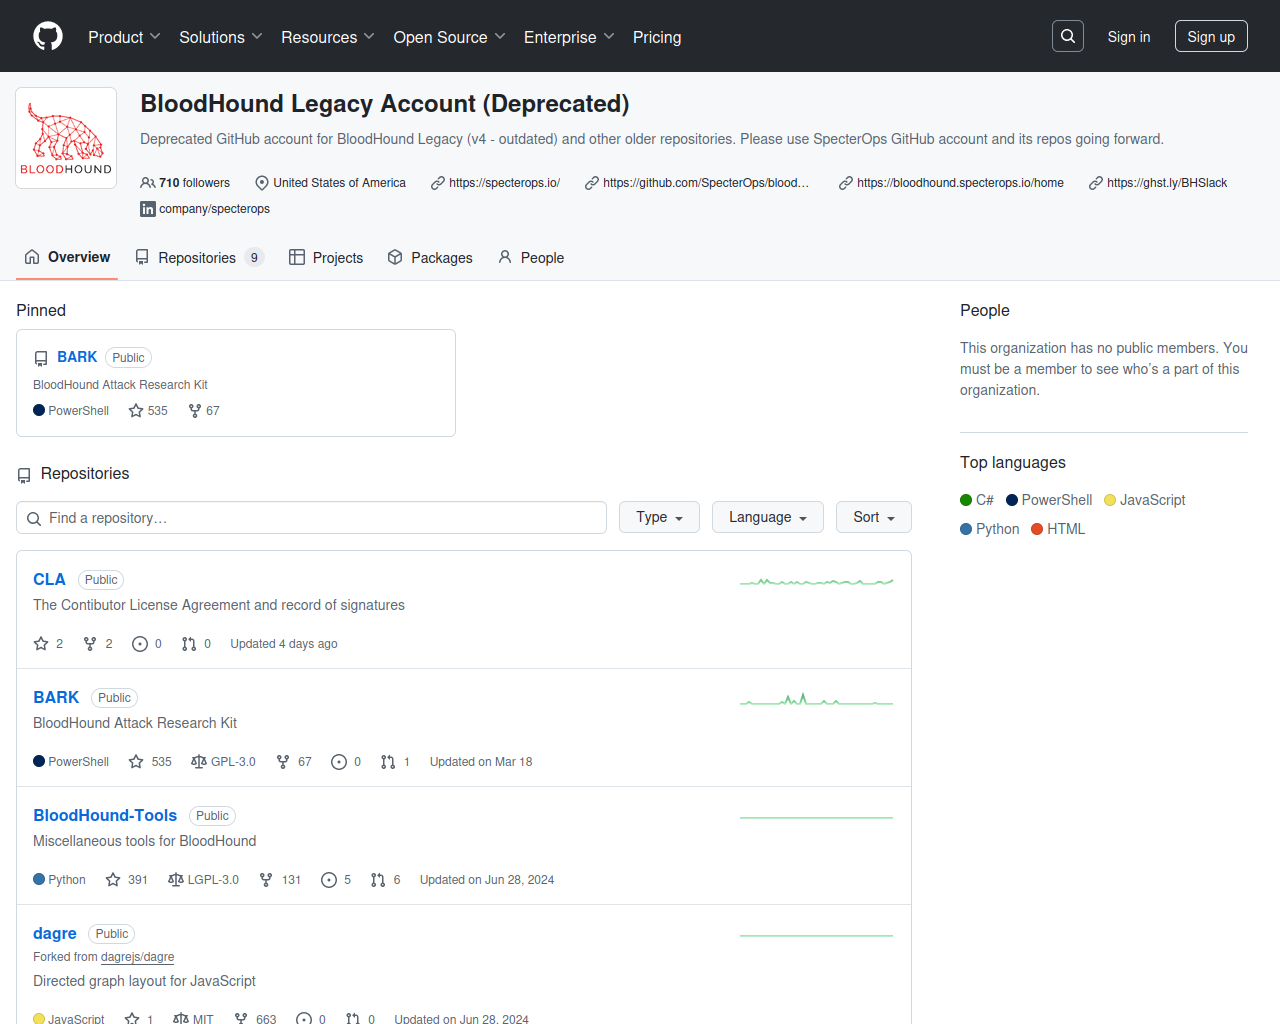Click the repository icon in pinned BARK card
The width and height of the screenshot is (1280, 1024).
coord(41,358)
